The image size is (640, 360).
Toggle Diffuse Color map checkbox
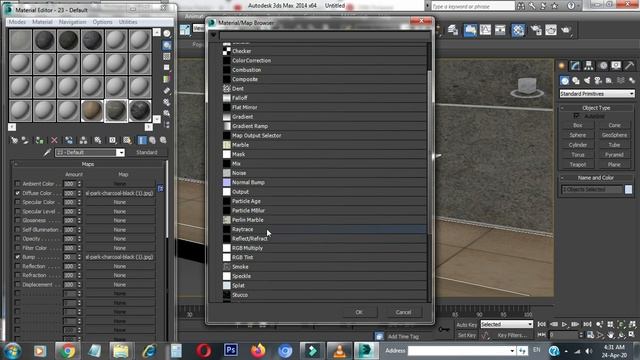(18, 193)
